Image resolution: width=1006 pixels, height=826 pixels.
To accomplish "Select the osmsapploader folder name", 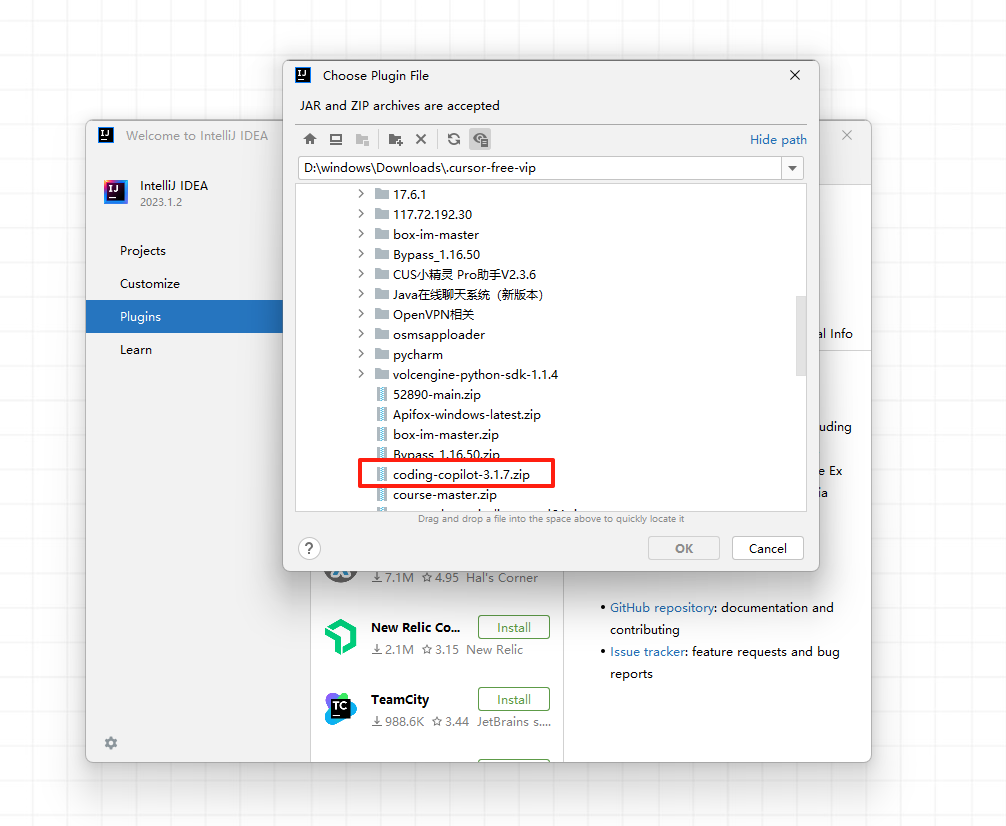I will click(439, 334).
